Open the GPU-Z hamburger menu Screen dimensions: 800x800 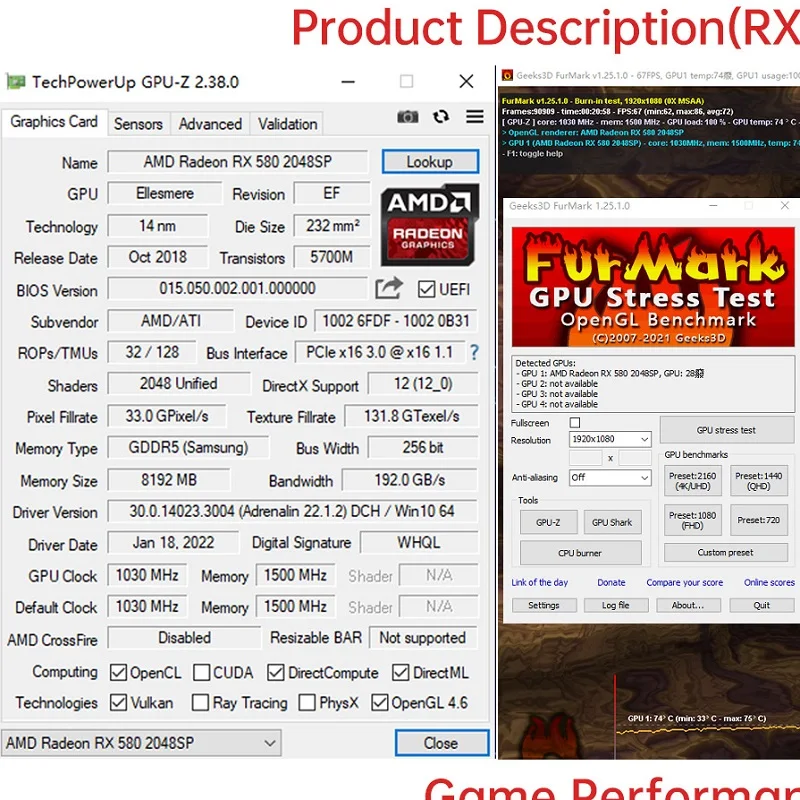[x=475, y=117]
